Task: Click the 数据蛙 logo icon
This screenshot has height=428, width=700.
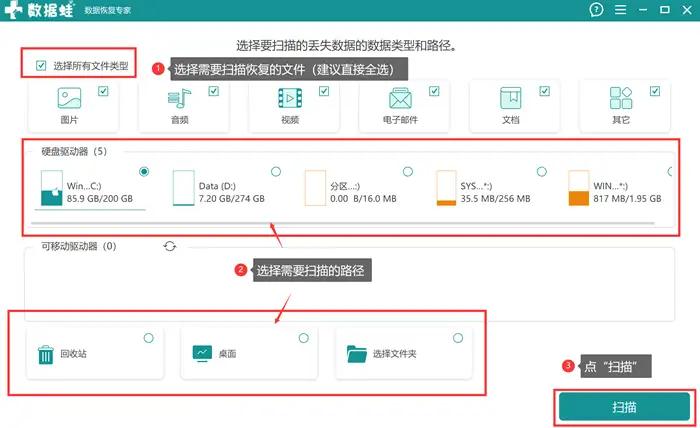Action: pos(13,10)
